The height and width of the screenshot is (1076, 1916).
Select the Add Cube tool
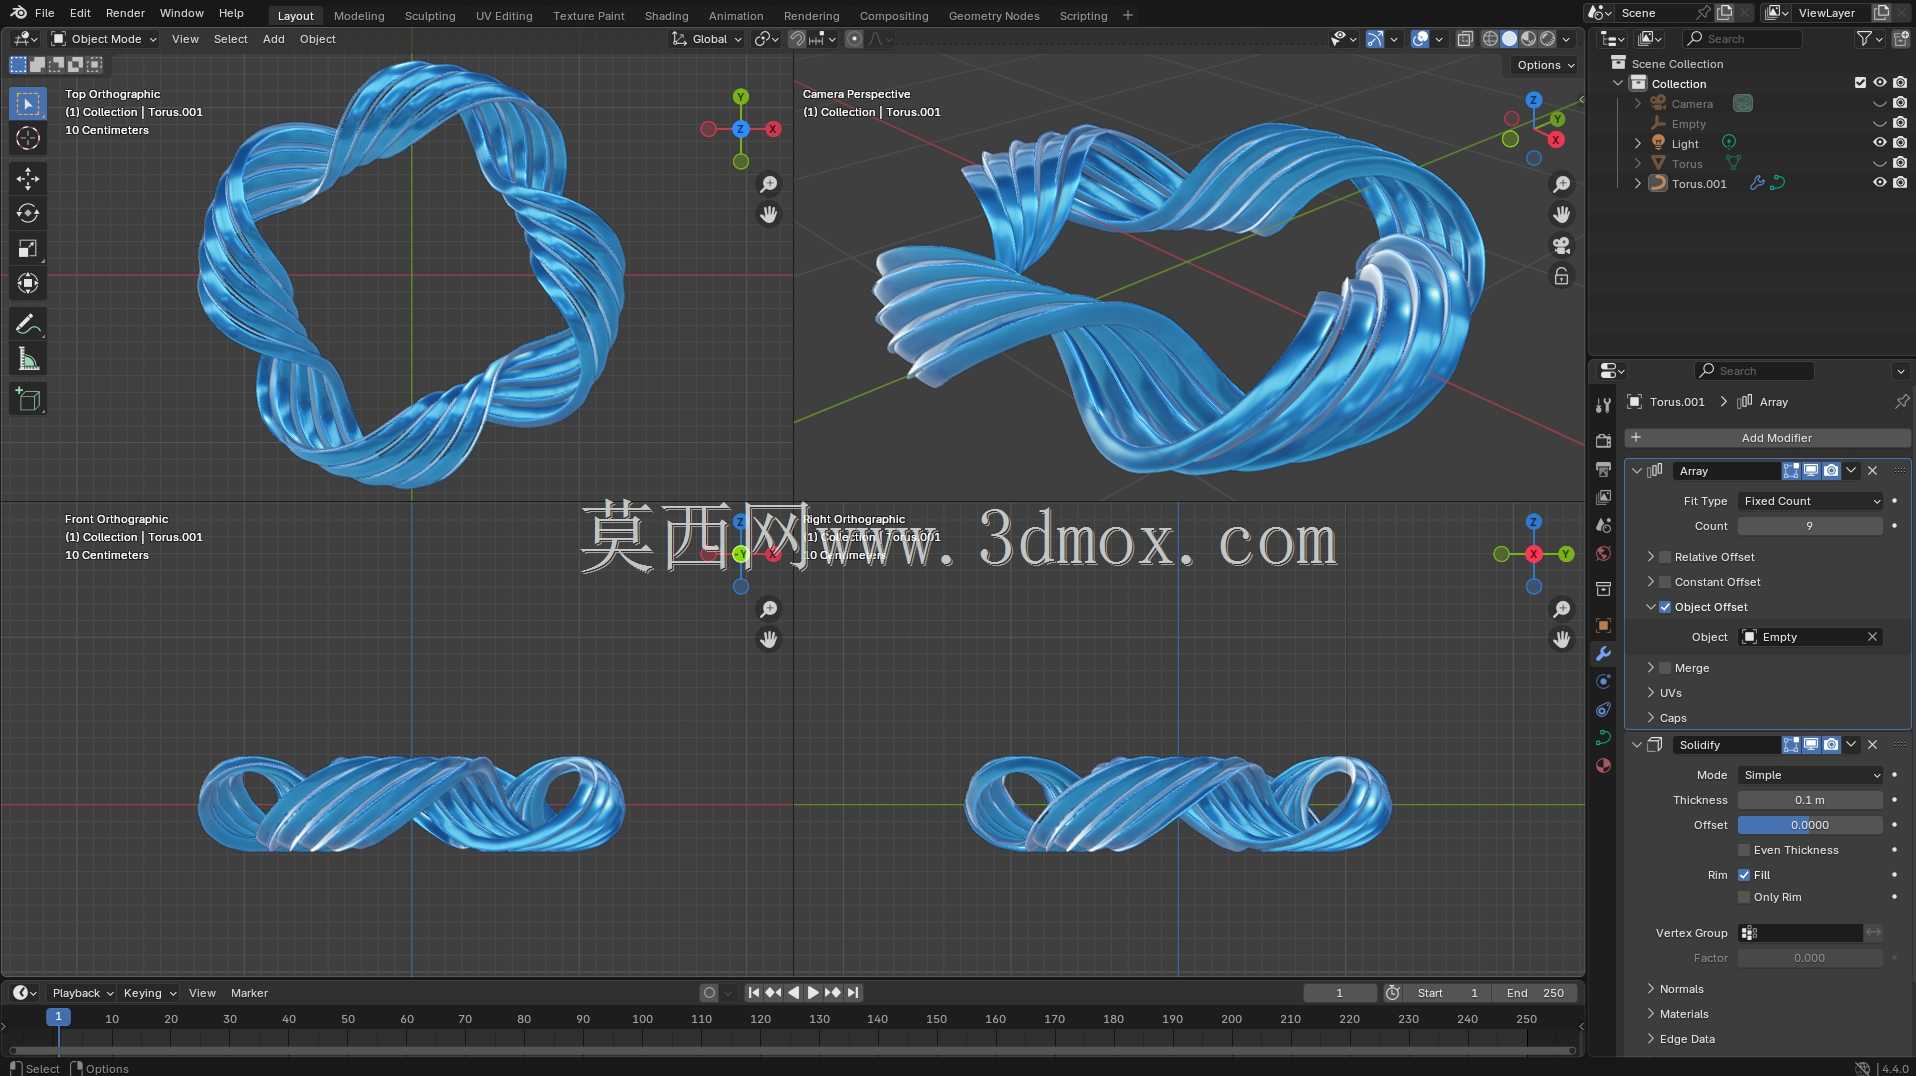pos(28,400)
